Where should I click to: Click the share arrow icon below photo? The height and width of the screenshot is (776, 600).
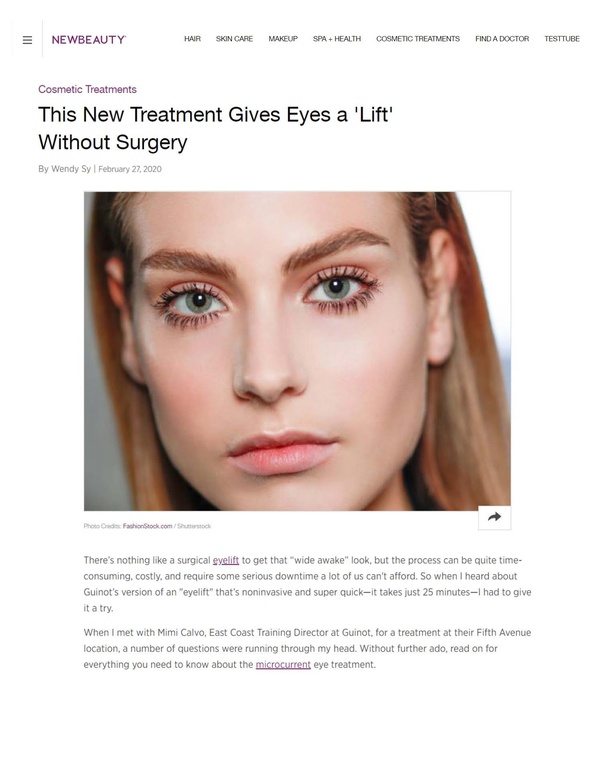point(494,517)
